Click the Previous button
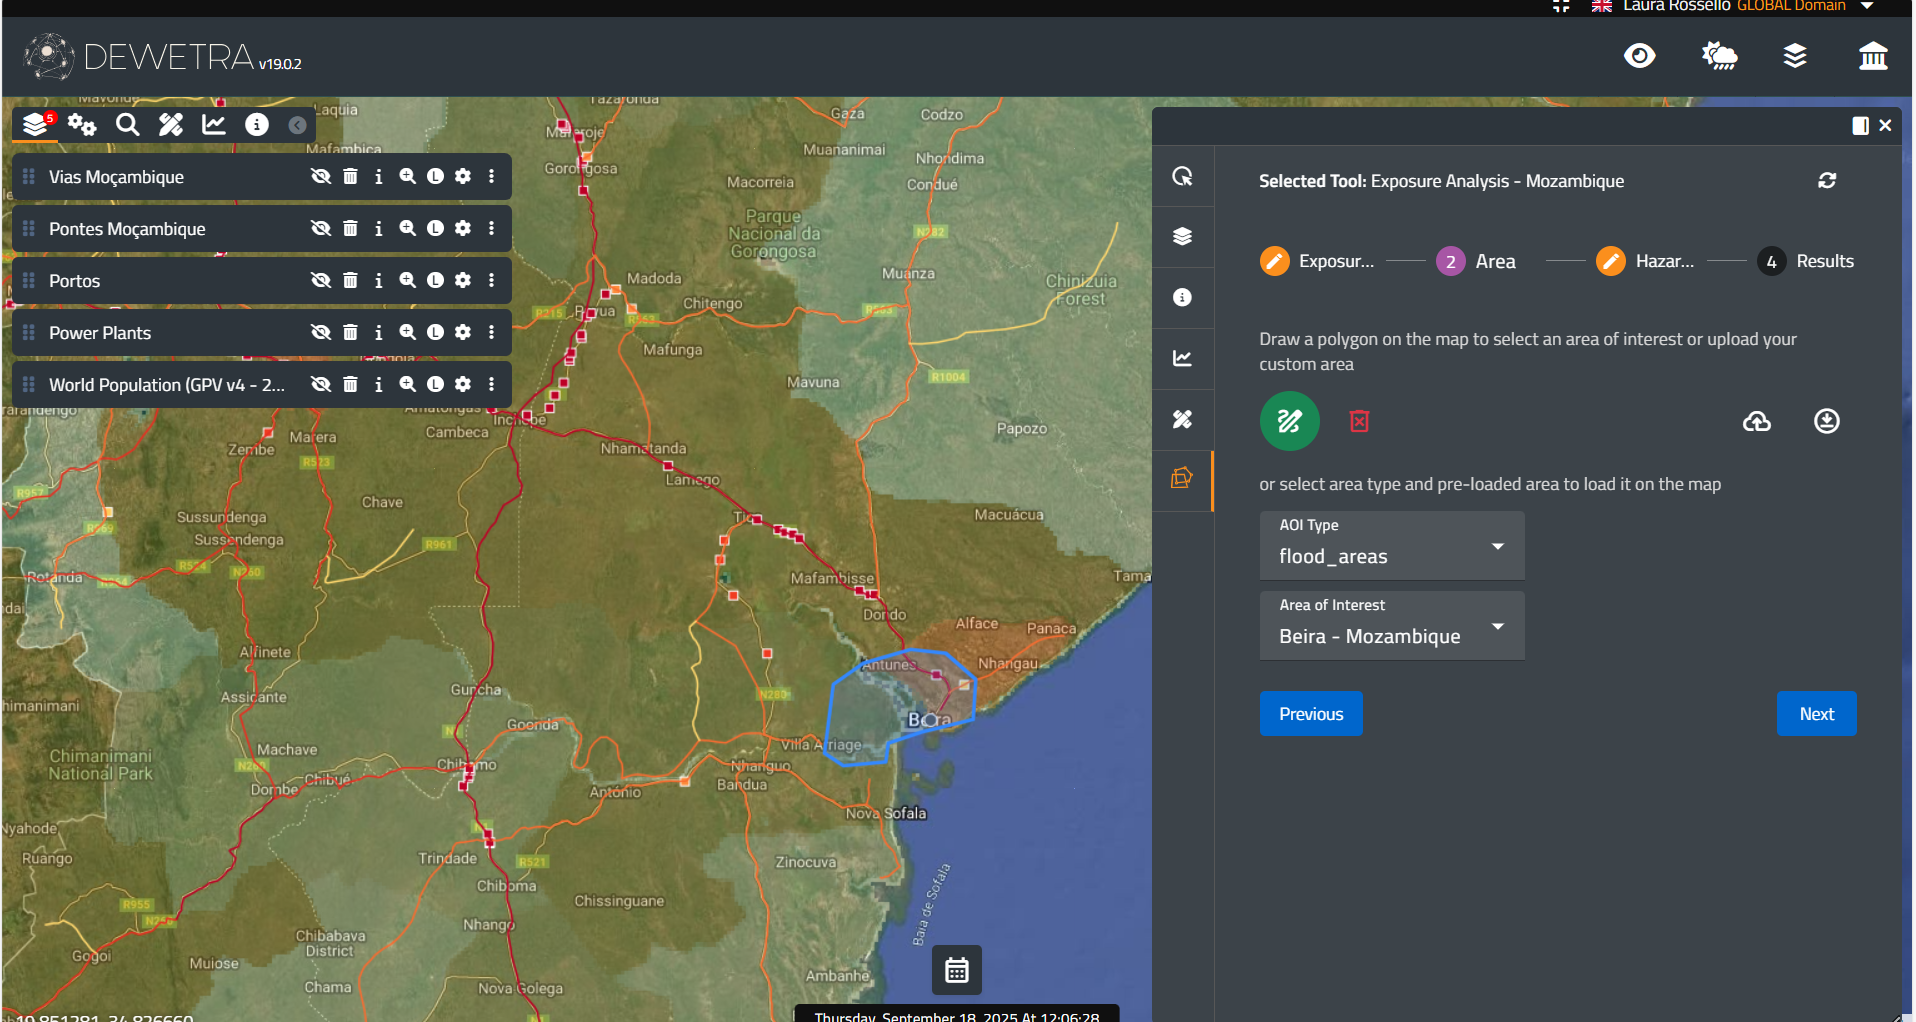Screen dimensions: 1916x1022 pos(1310,714)
